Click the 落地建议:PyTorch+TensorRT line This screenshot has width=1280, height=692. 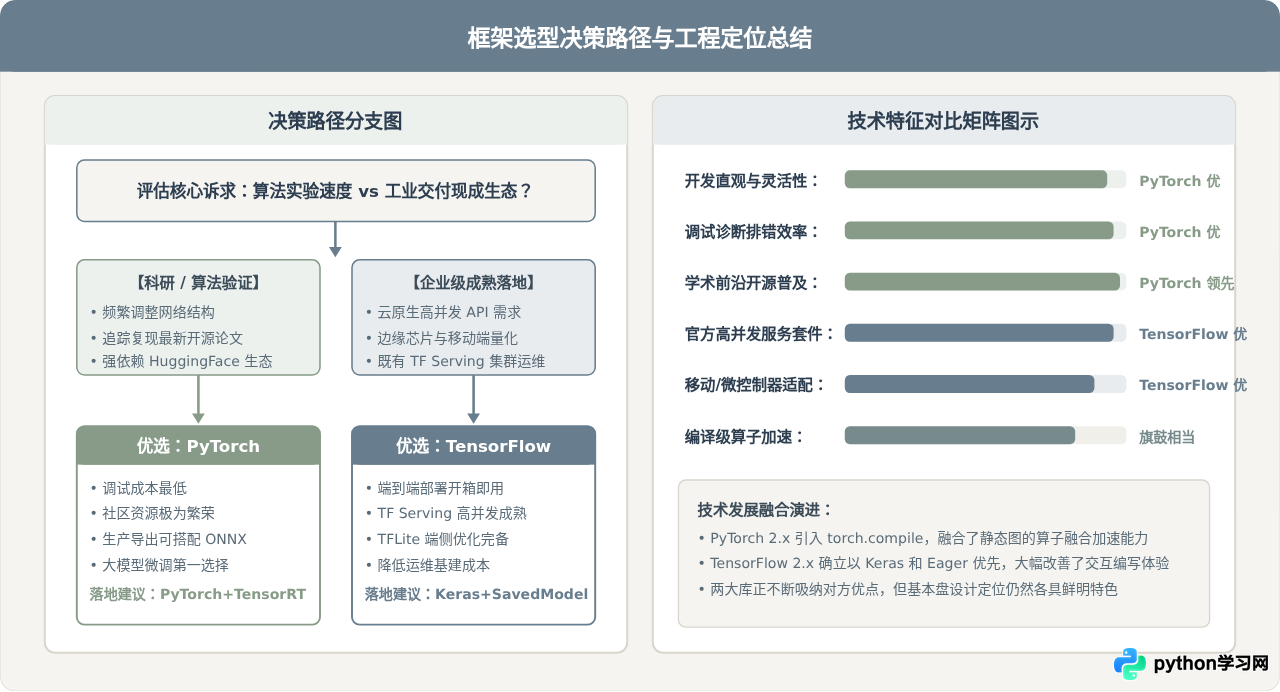click(x=198, y=594)
